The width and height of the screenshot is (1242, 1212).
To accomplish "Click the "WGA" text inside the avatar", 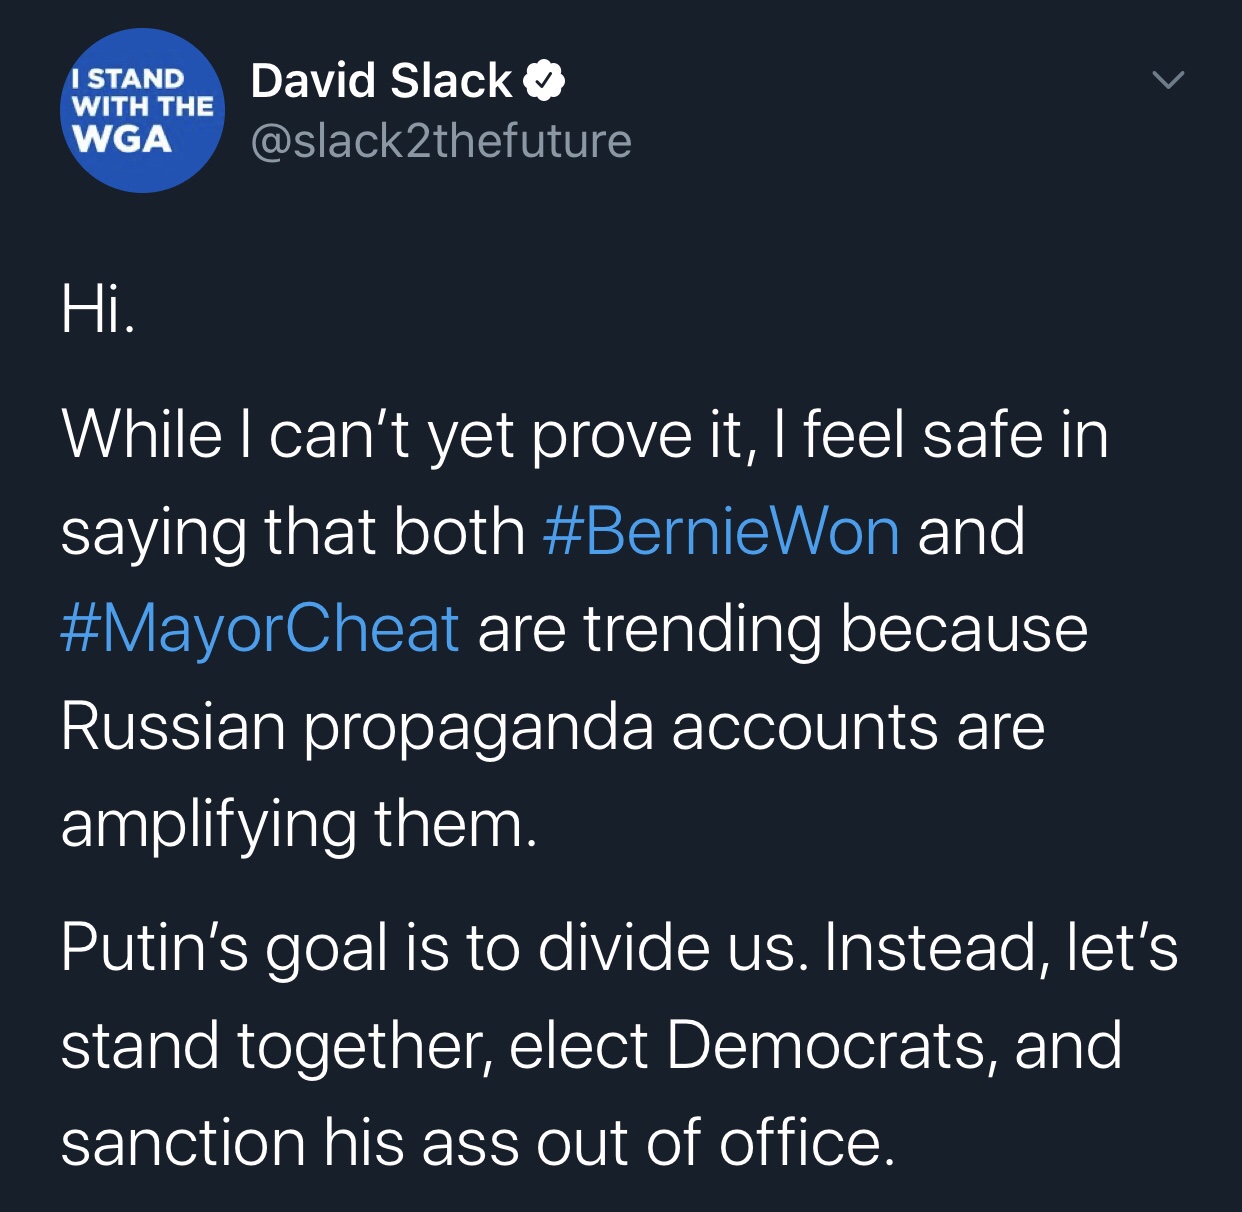I will tap(122, 138).
